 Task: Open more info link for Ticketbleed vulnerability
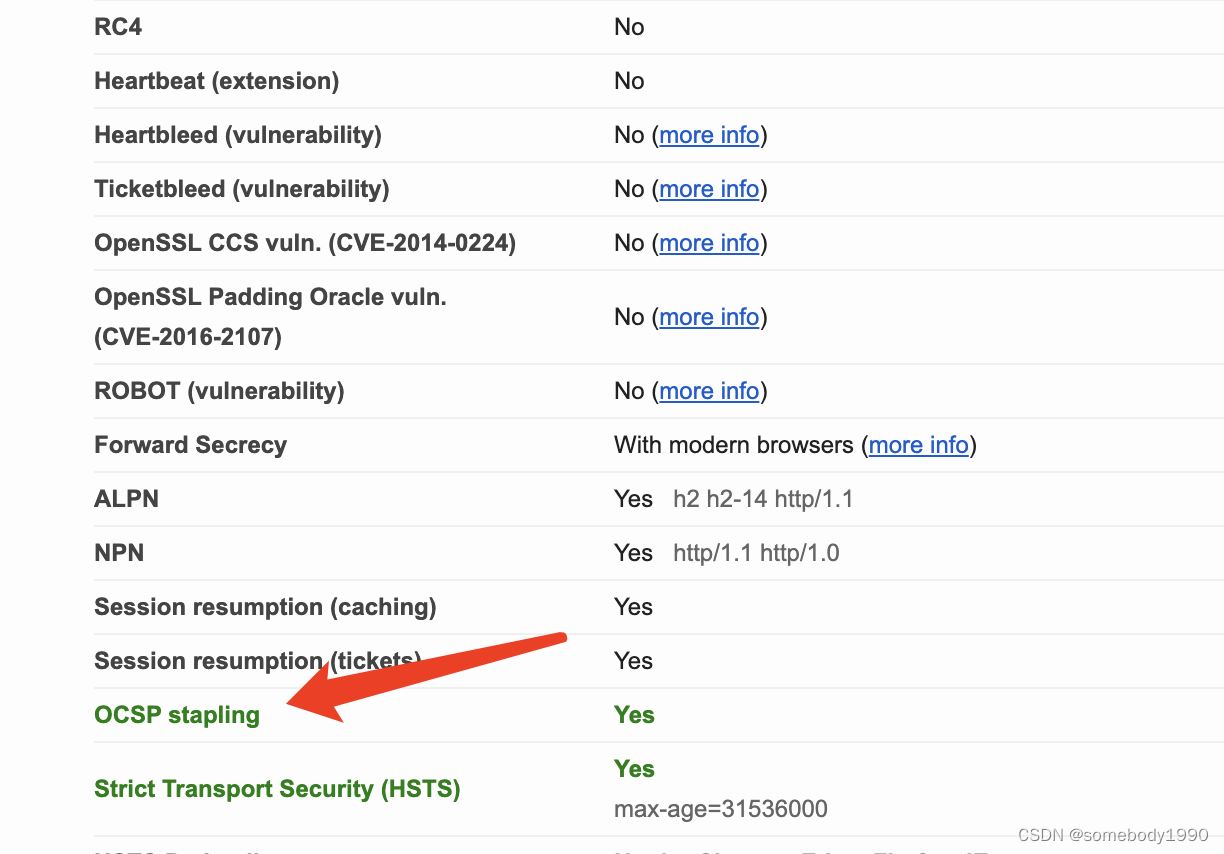click(x=709, y=189)
